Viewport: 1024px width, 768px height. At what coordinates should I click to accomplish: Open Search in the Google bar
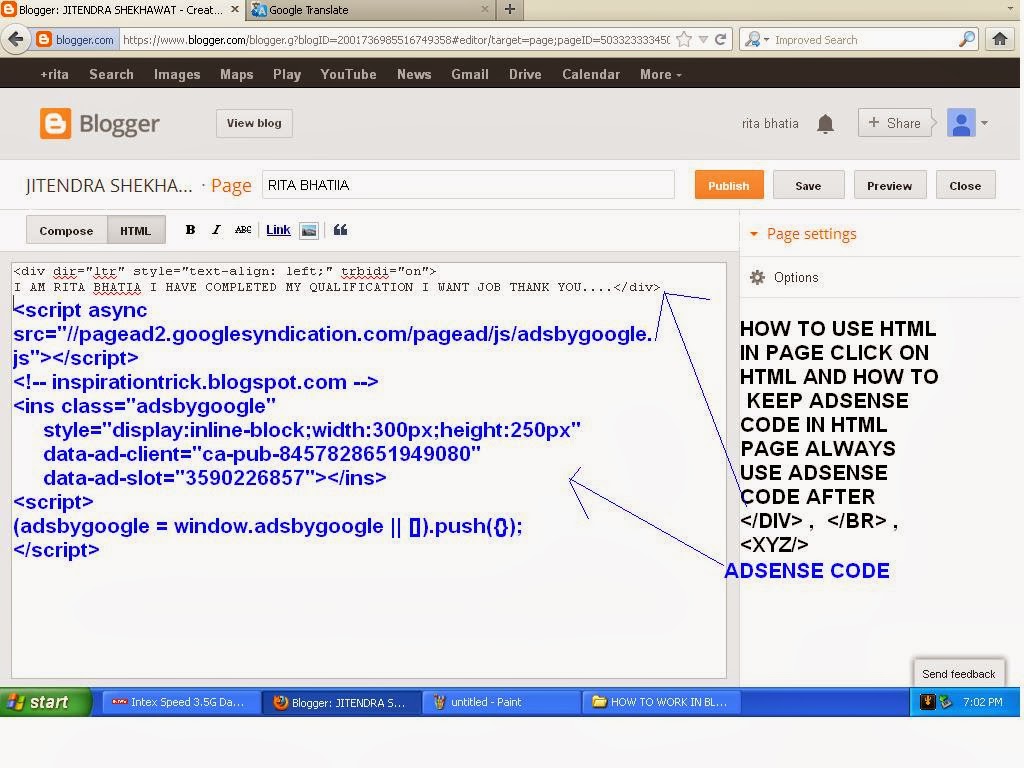click(111, 74)
